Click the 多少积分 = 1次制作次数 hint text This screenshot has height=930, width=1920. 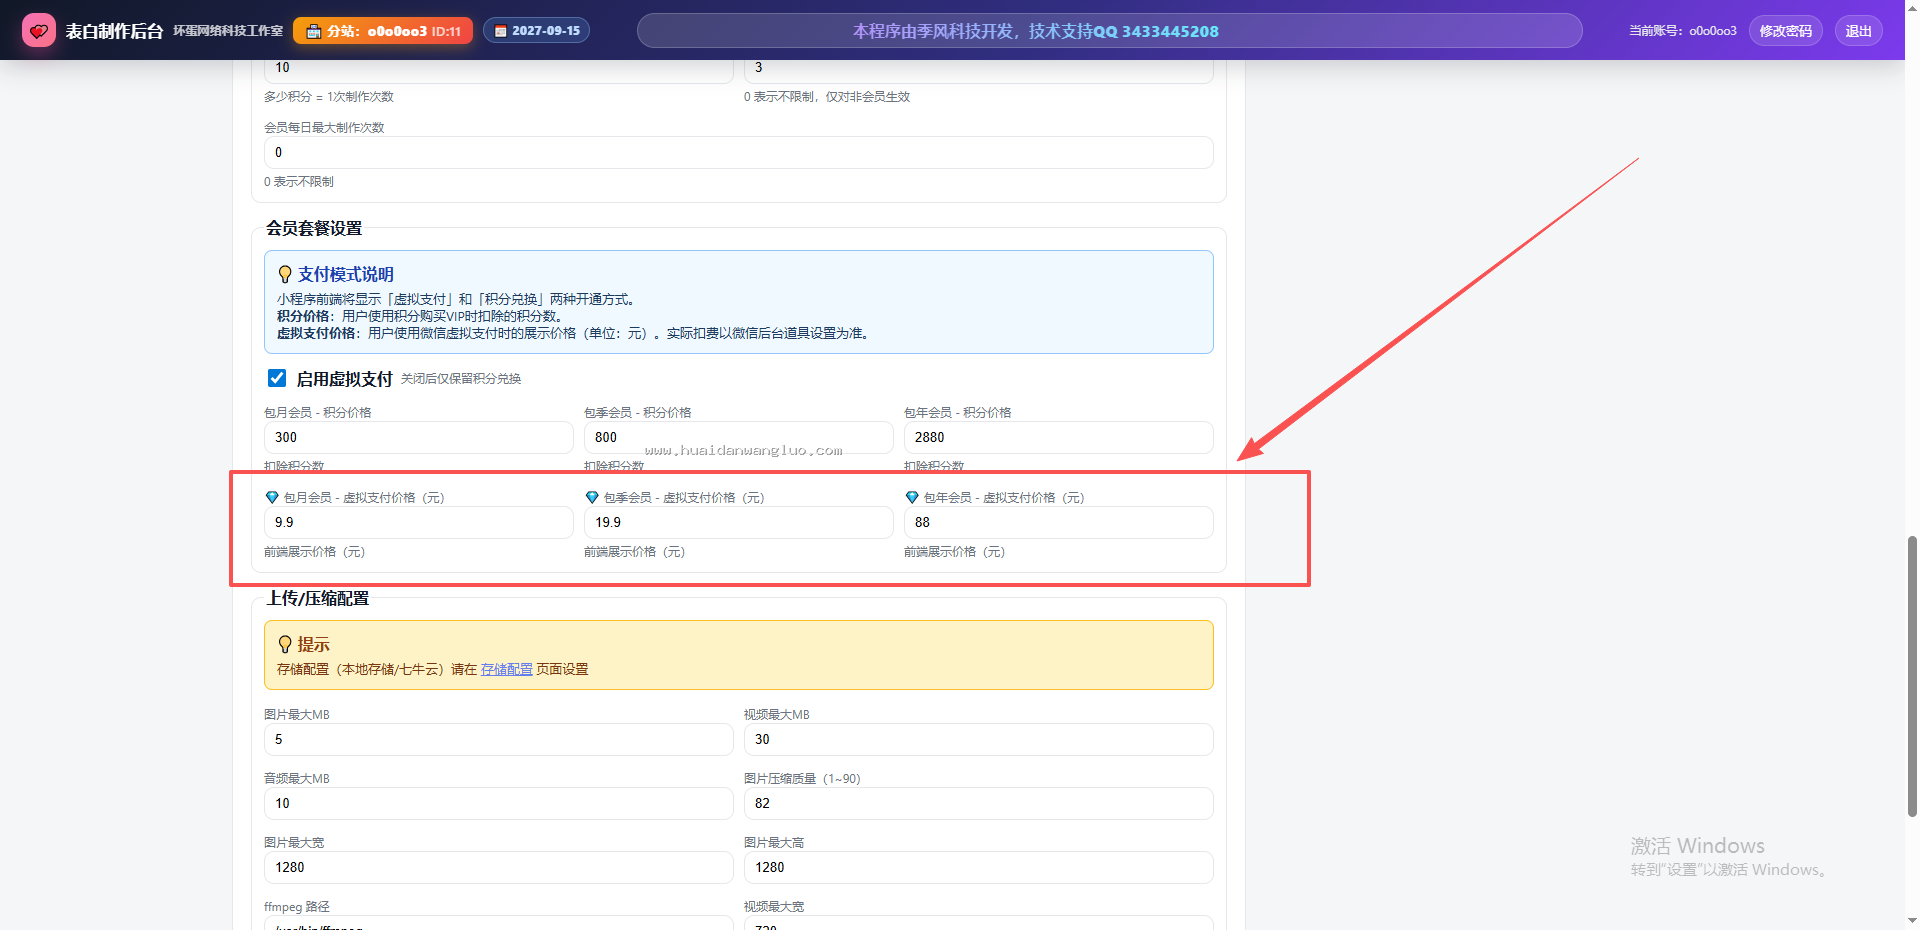(x=329, y=97)
